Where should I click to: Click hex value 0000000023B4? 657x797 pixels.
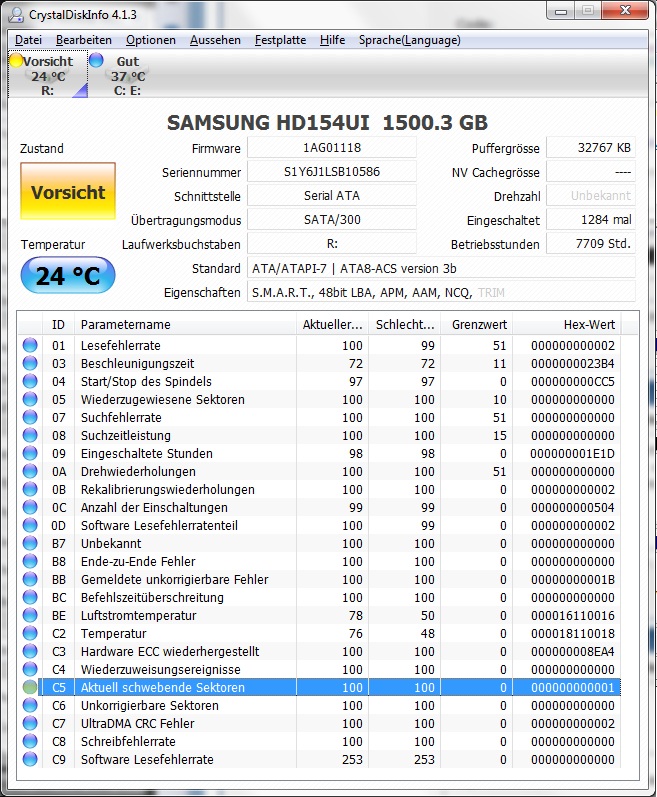click(573, 363)
